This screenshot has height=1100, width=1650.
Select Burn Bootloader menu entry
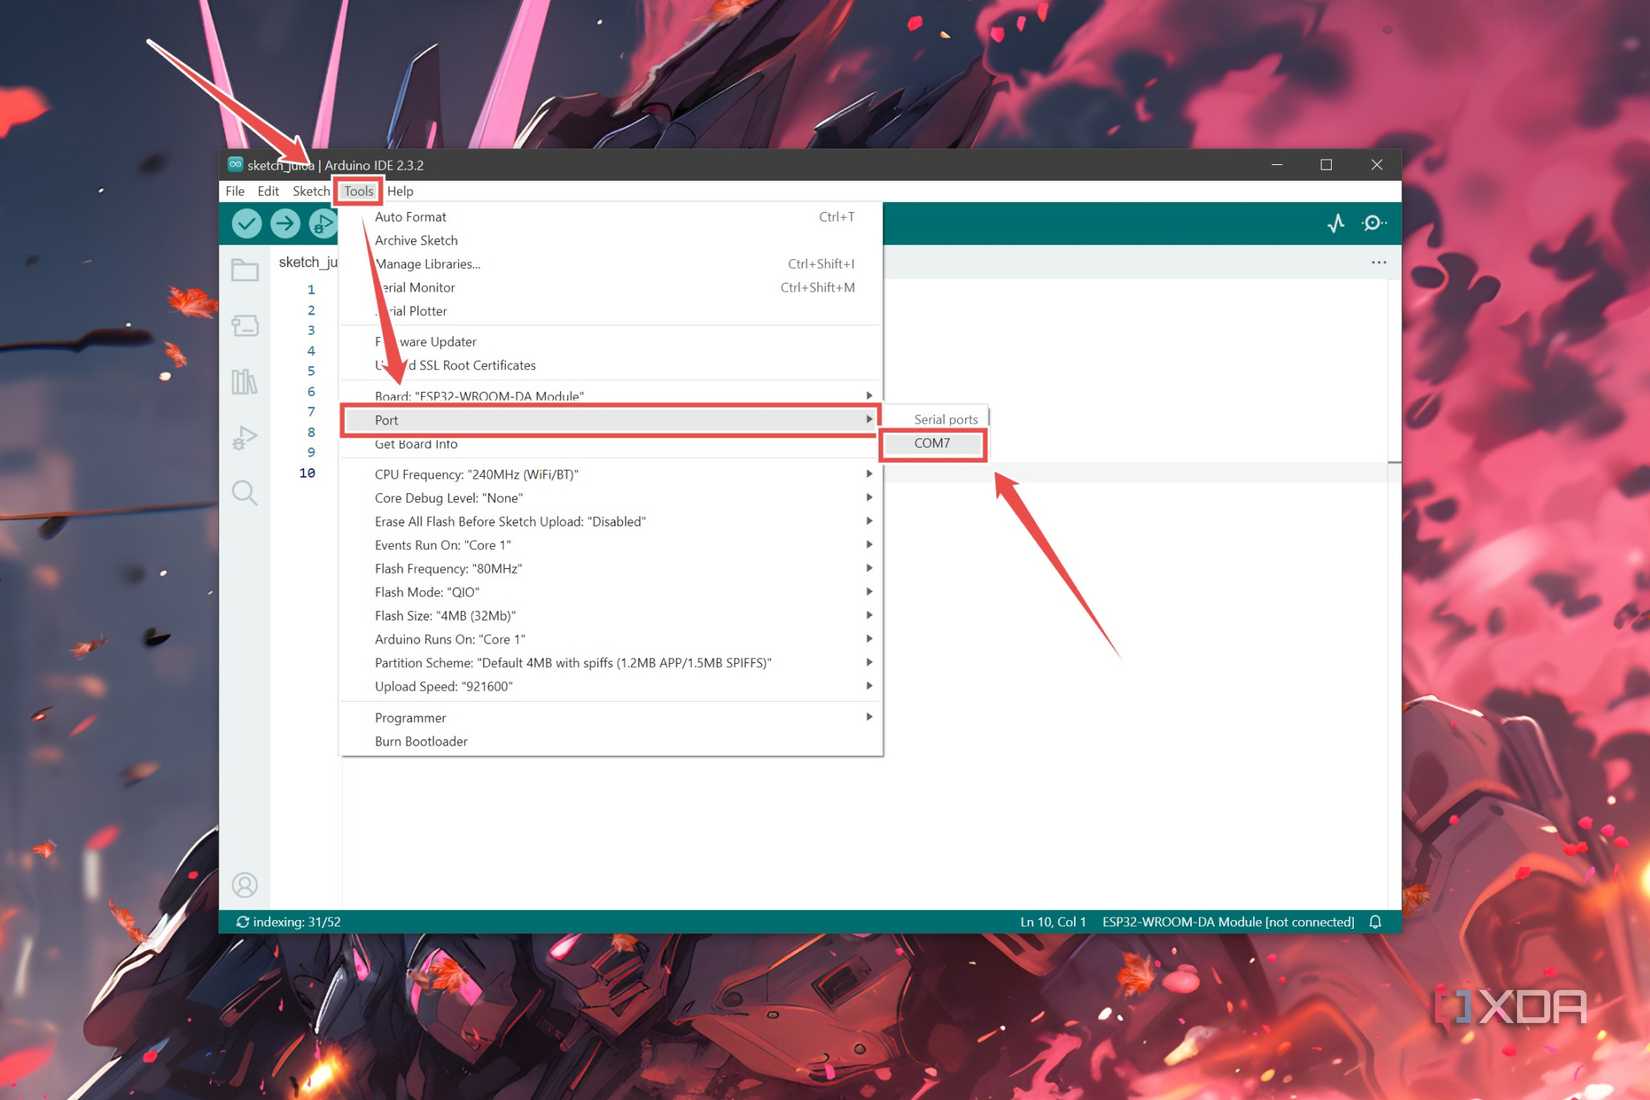click(611, 741)
